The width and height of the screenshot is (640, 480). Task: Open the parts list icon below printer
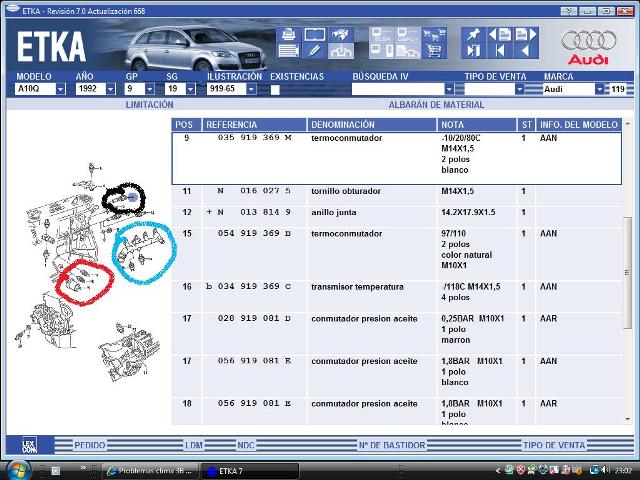click(289, 51)
